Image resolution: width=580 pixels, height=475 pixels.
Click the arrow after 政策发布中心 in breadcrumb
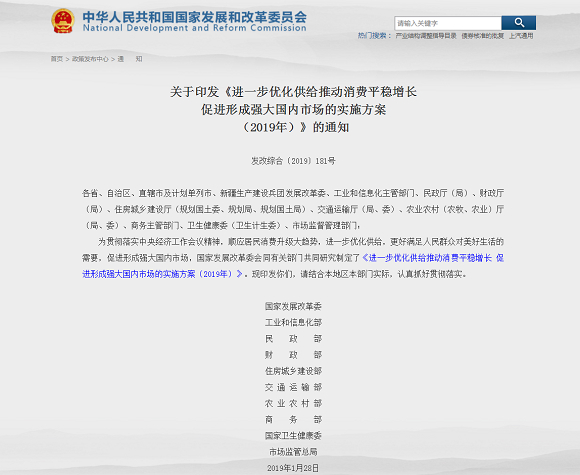[113, 59]
